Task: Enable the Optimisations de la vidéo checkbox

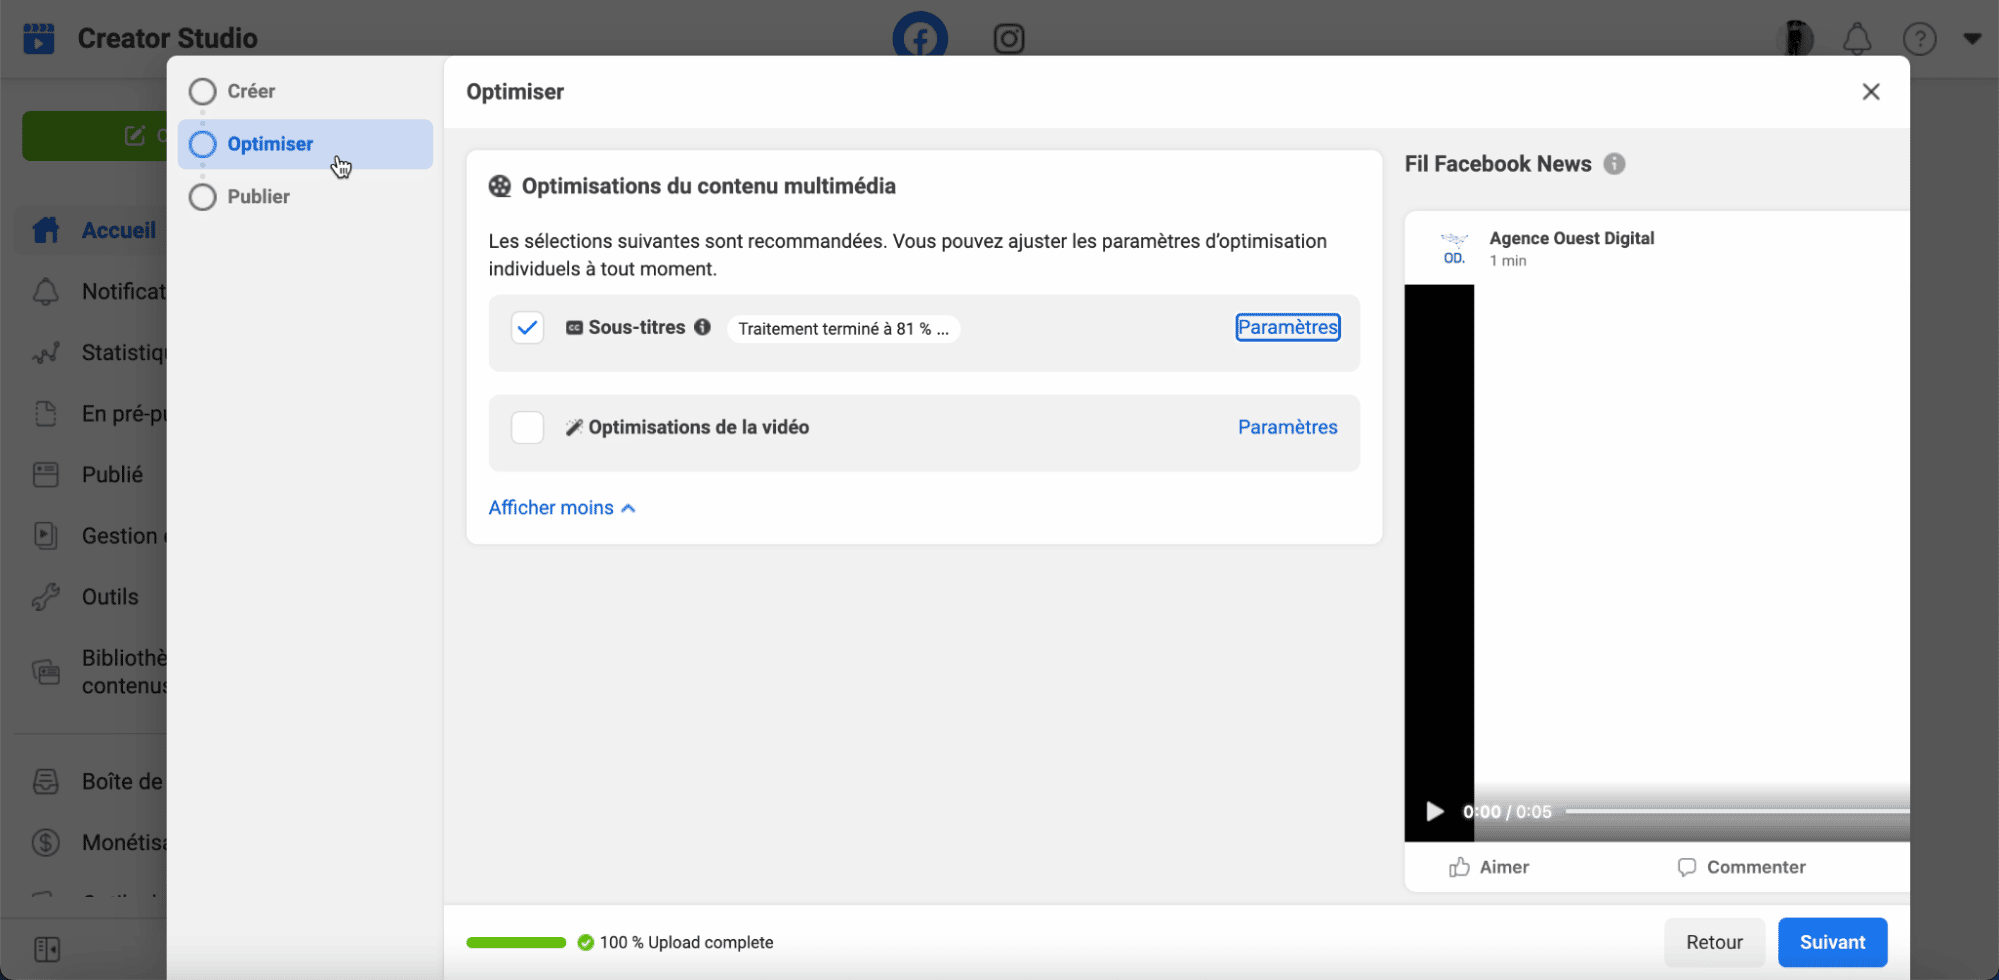Action: pos(527,427)
